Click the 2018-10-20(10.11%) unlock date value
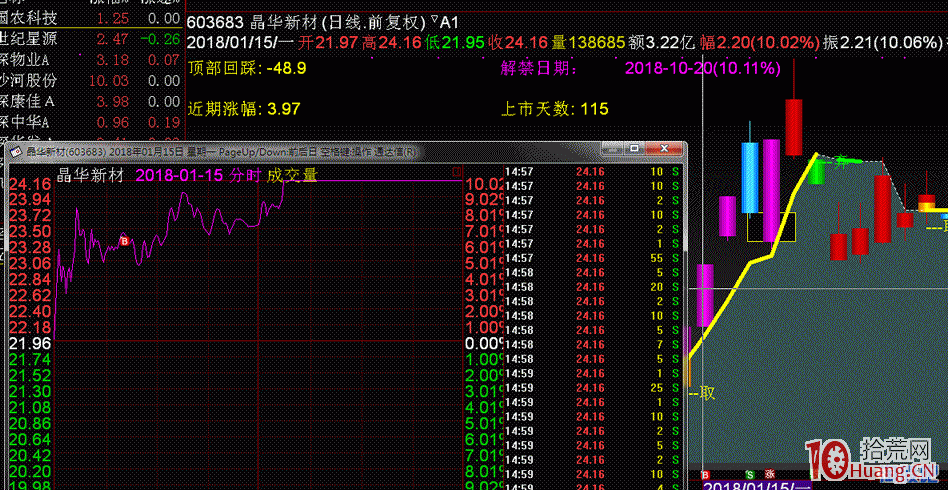Image resolution: width=948 pixels, height=490 pixels. (x=703, y=68)
